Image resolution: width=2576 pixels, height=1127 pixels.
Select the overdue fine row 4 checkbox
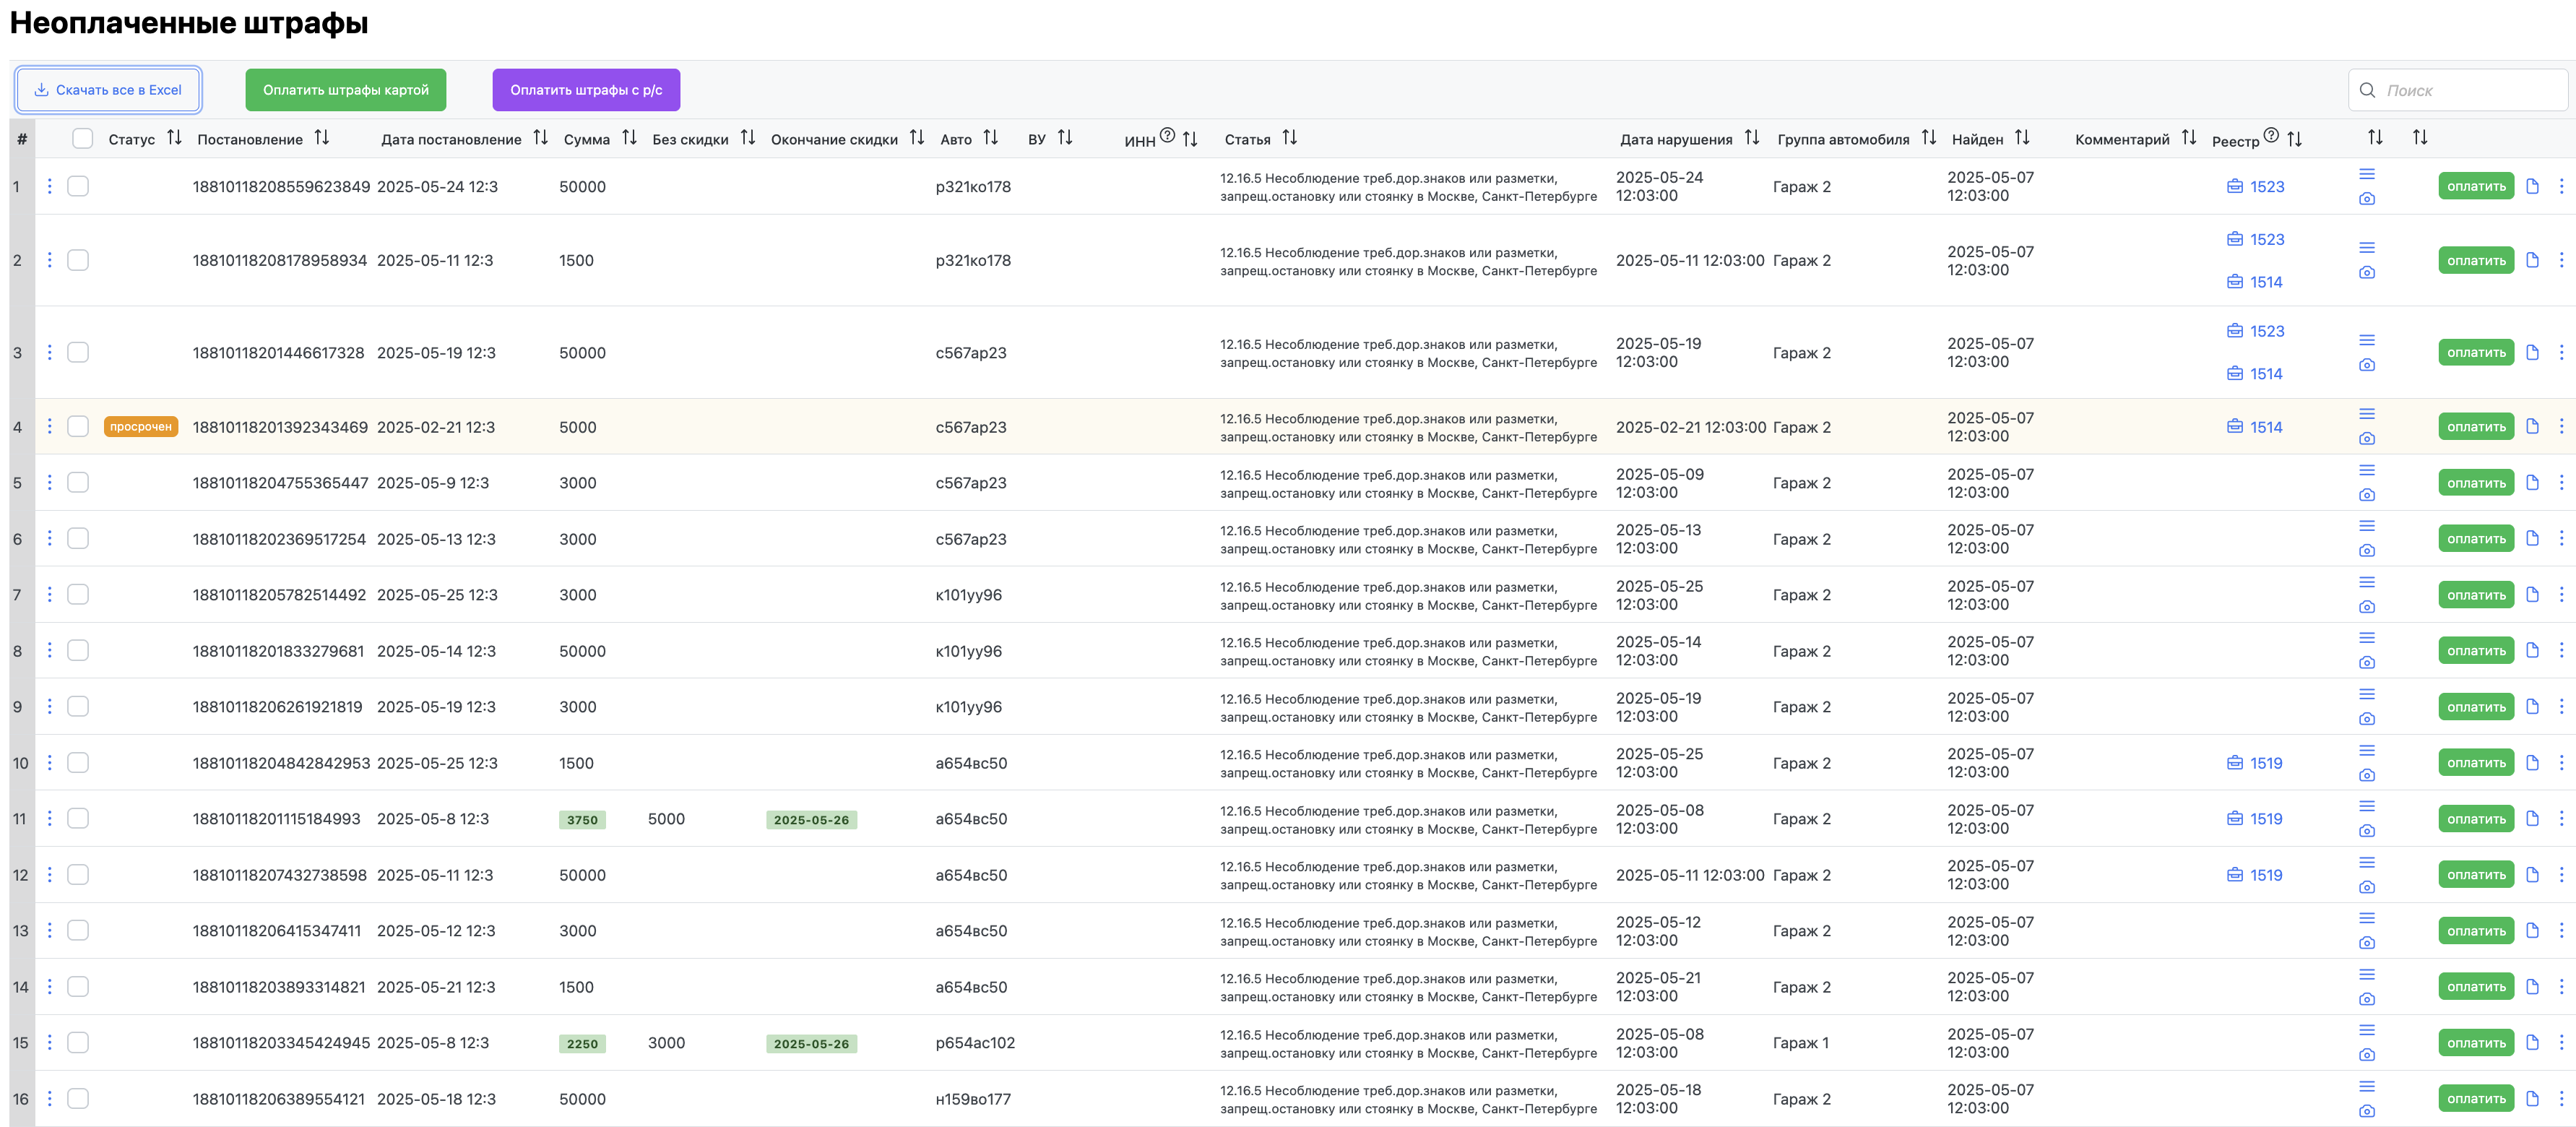tap(78, 427)
